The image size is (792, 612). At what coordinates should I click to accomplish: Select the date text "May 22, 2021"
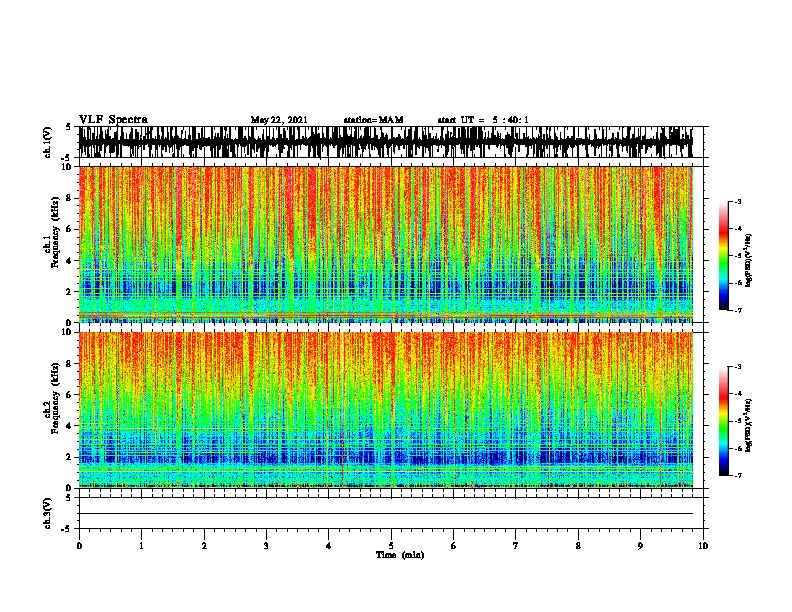(x=279, y=120)
